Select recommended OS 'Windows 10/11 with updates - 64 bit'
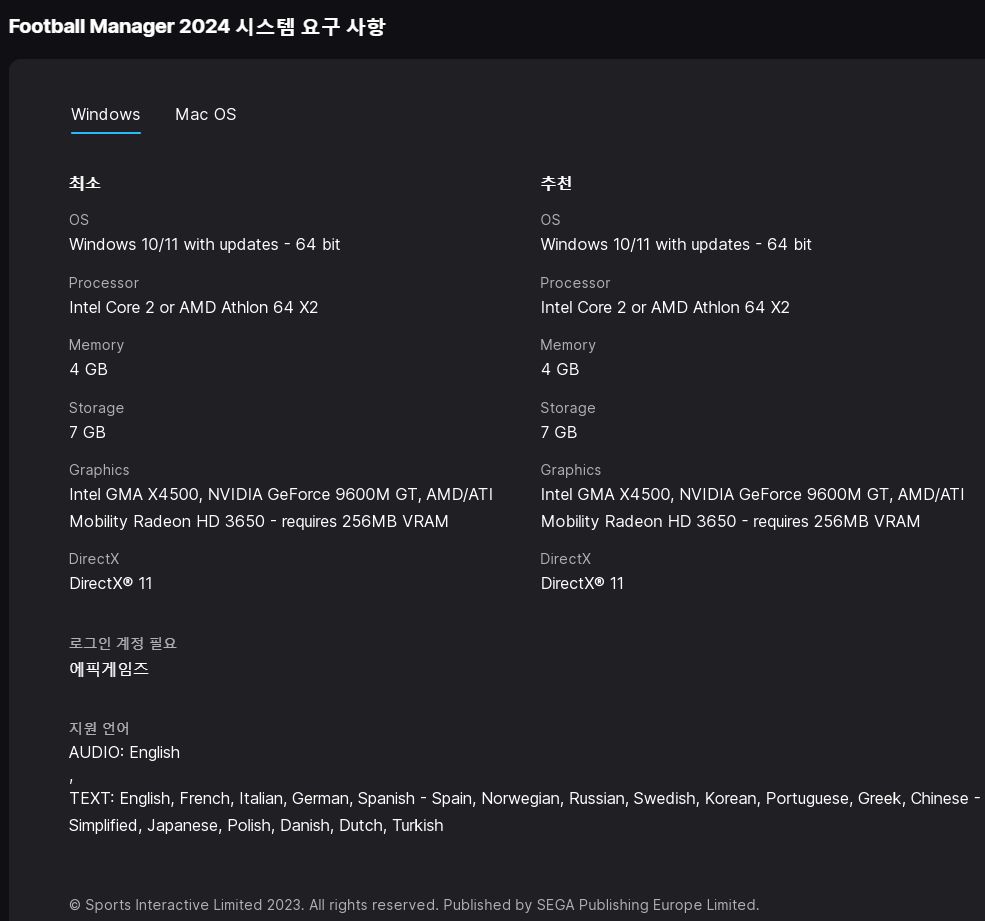 point(676,244)
